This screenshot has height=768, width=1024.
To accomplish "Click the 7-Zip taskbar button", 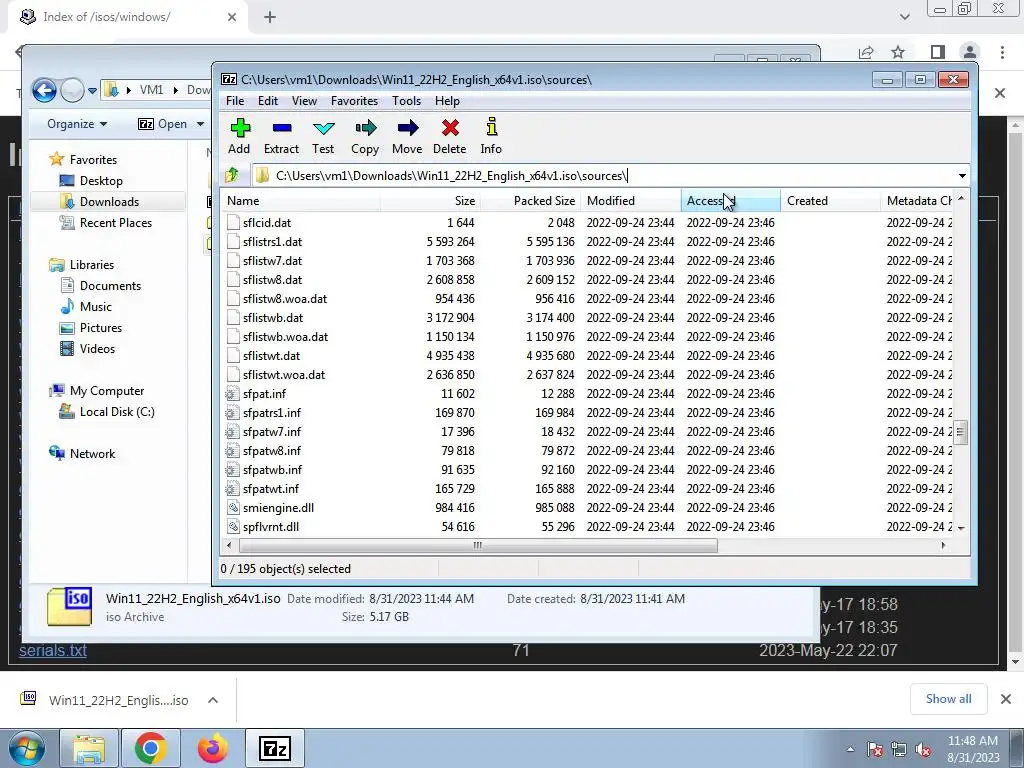I will 274,749.
